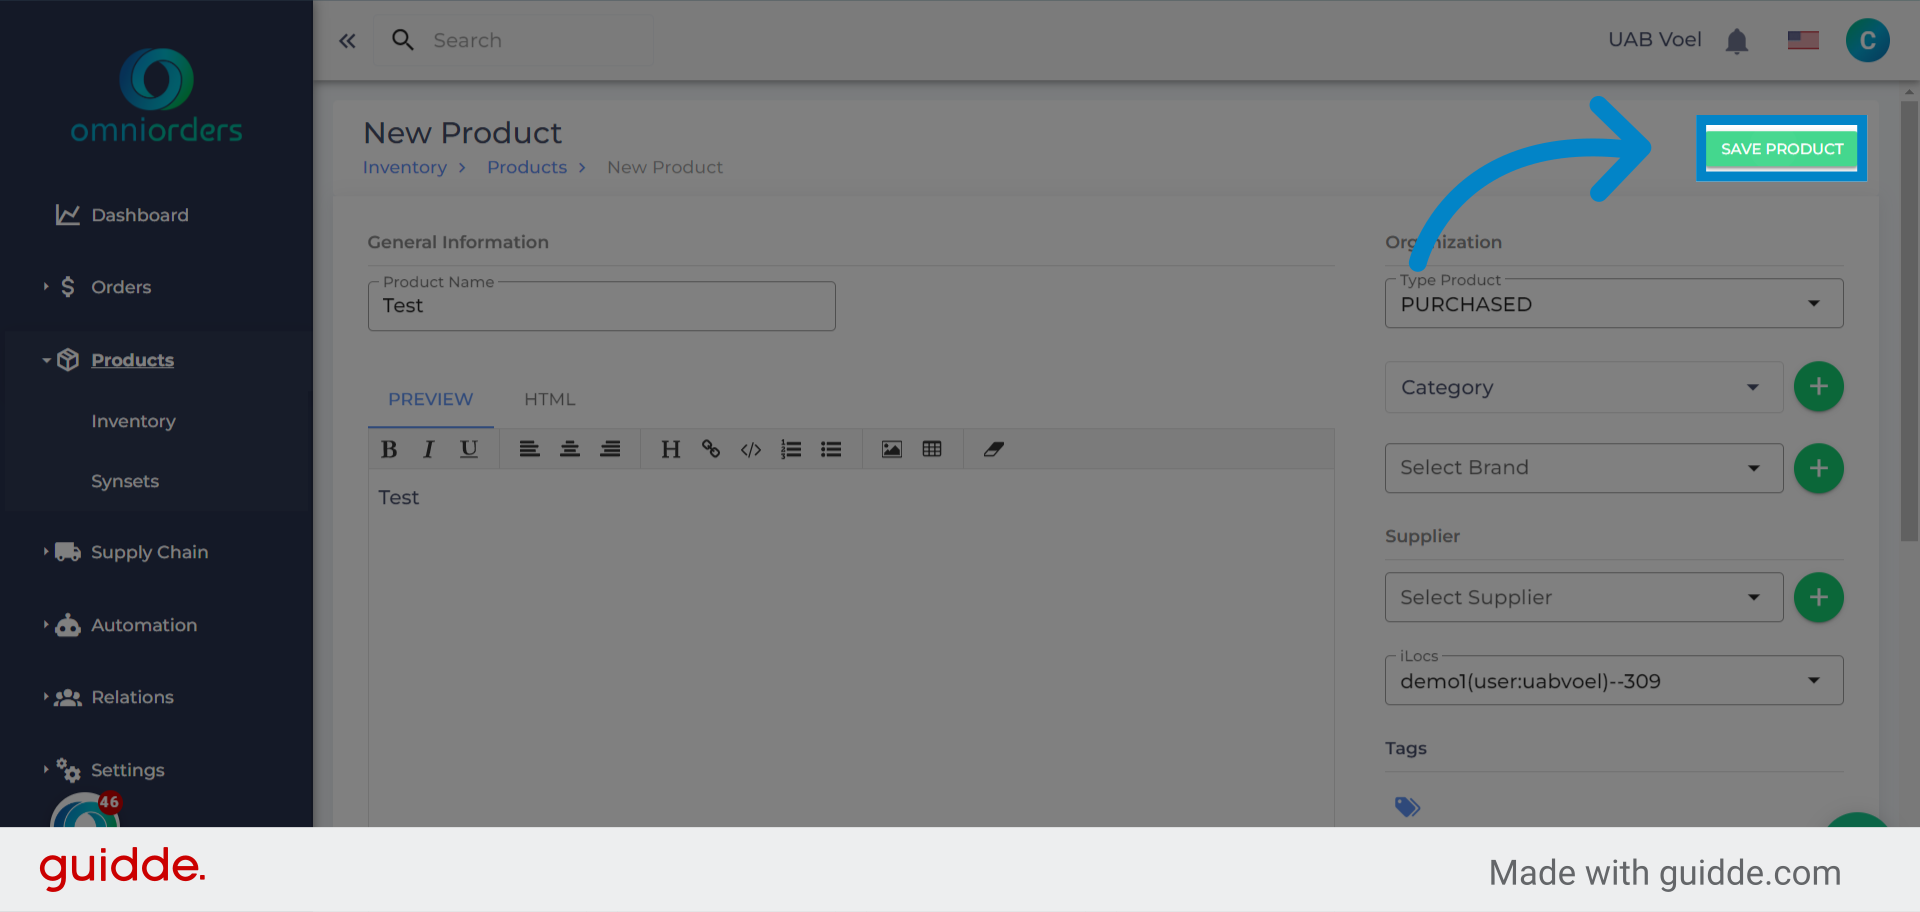Collapse the sidebar with the double chevron

347,40
